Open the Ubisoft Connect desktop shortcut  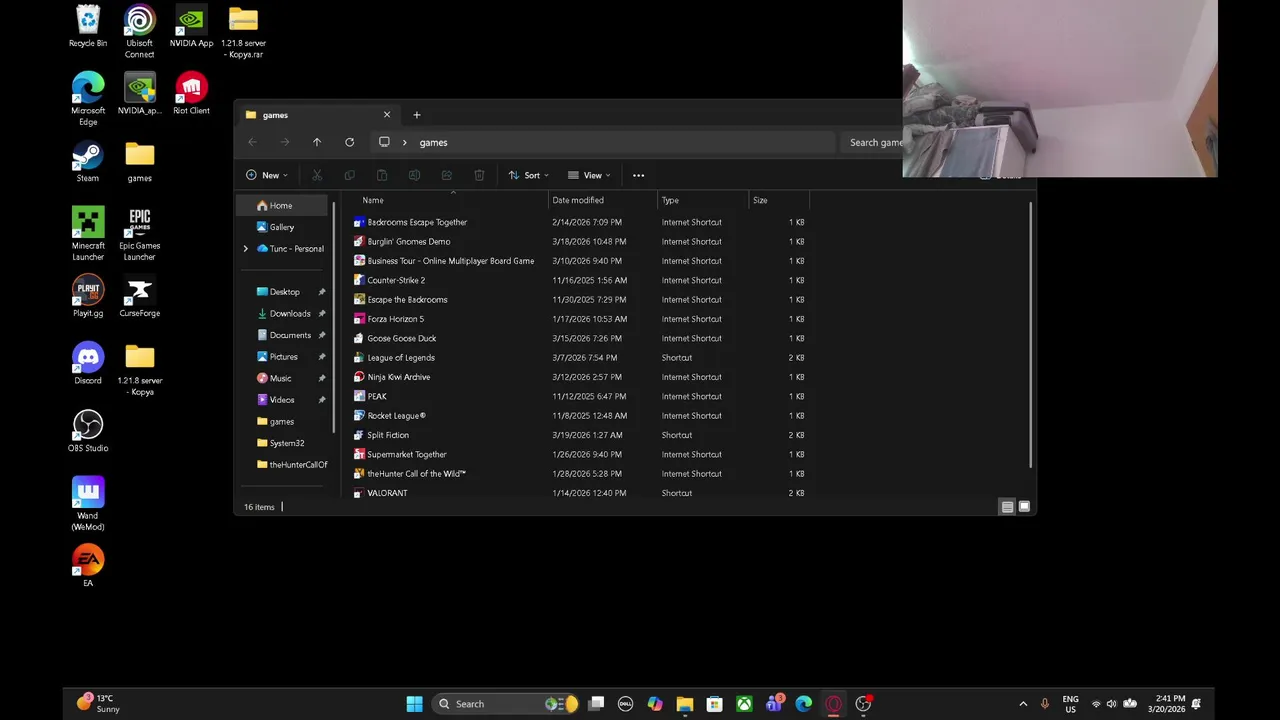tap(140, 32)
